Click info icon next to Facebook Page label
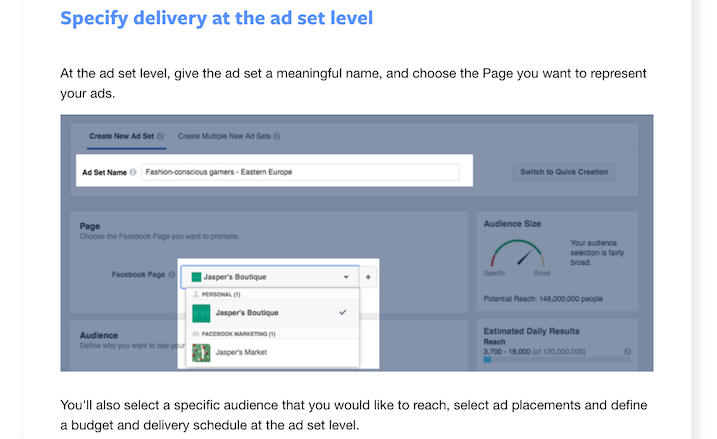The image size is (717, 439). click(x=171, y=275)
